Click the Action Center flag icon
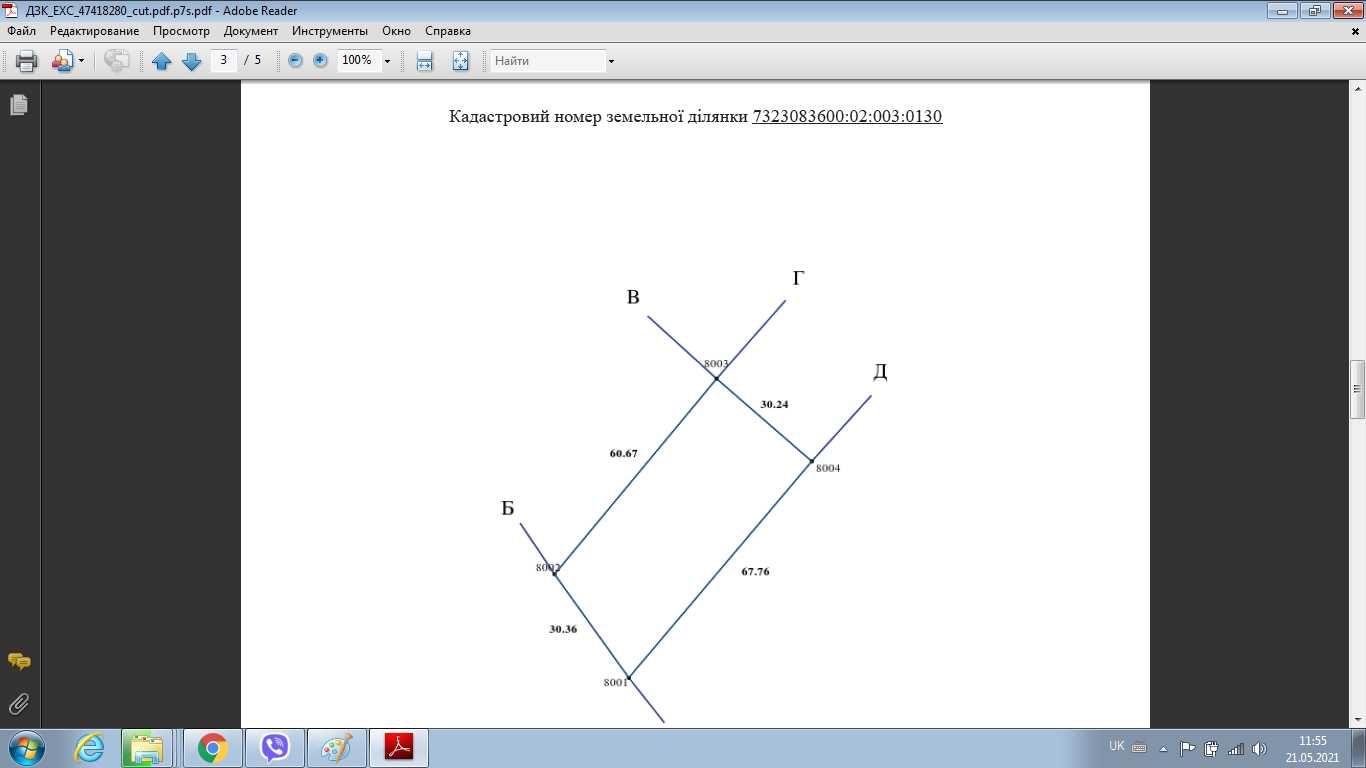 click(1188, 748)
